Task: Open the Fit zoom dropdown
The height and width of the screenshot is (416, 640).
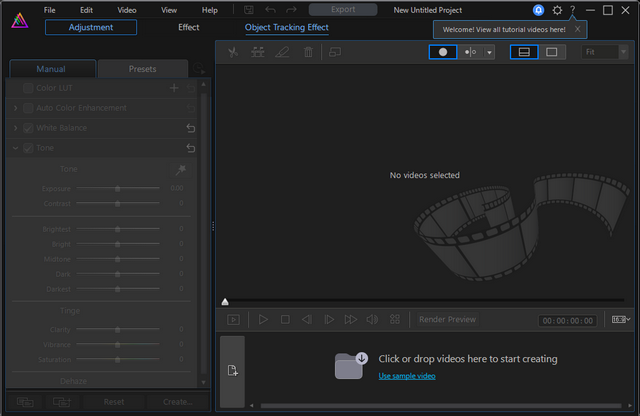Action: pos(604,52)
